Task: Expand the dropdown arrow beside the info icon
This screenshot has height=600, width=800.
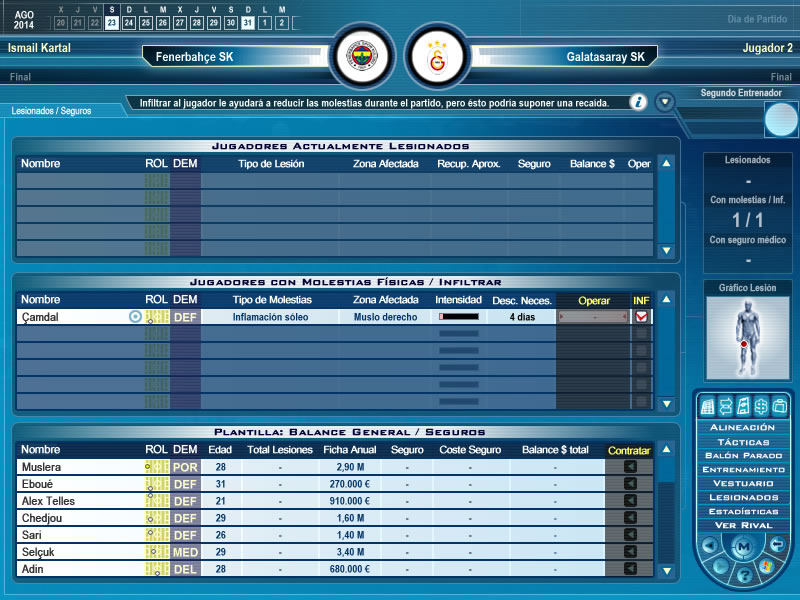Action: click(x=665, y=102)
